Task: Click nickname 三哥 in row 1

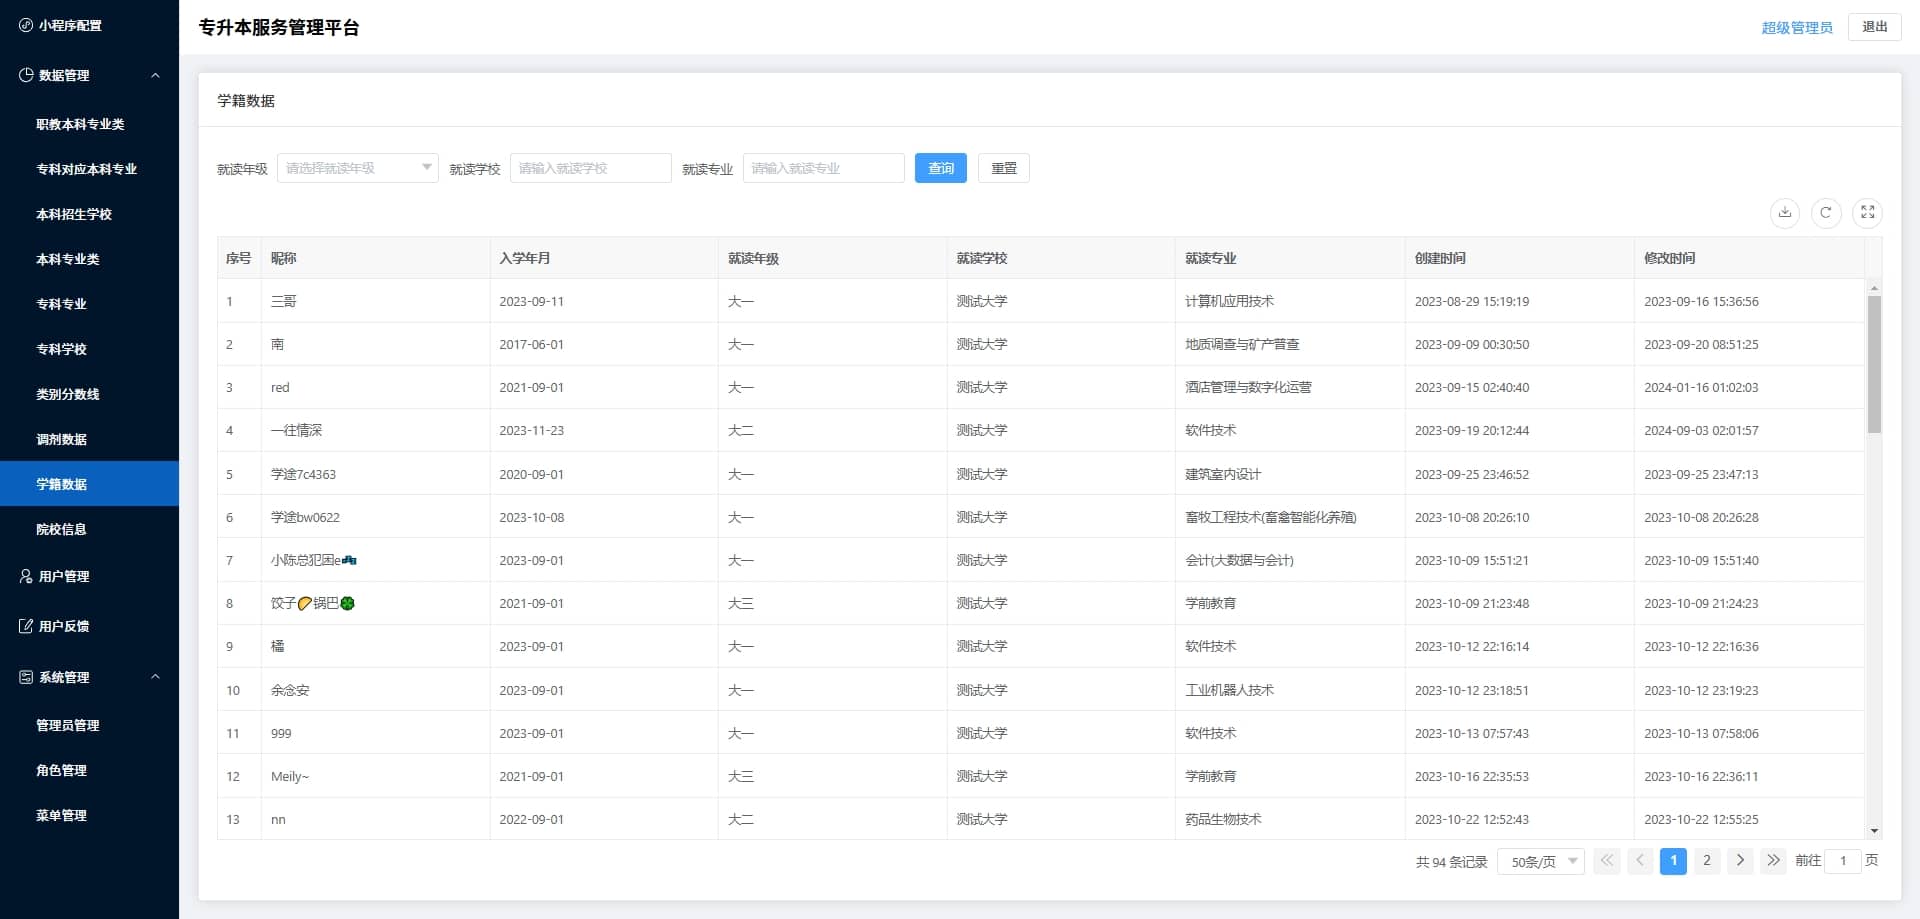Action: tap(284, 301)
